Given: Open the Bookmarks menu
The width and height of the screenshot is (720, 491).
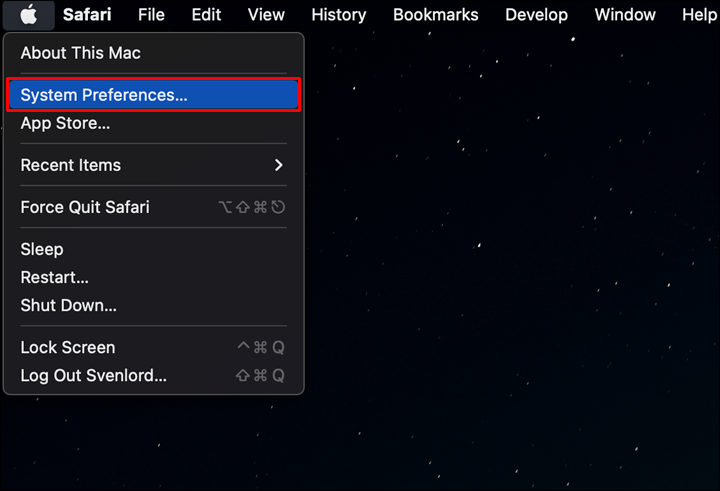Looking at the screenshot, I should coord(436,15).
